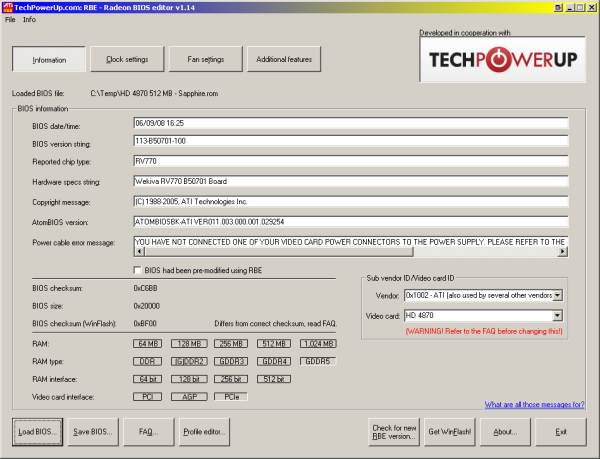
Task: Check for new RBE version
Action: coord(394,432)
